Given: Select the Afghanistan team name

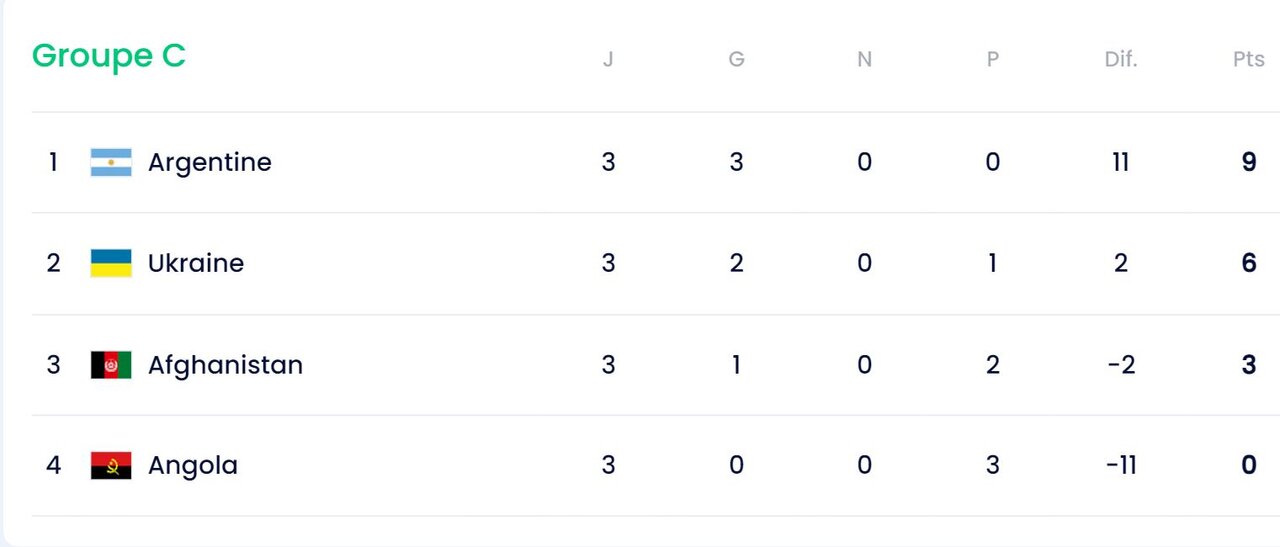Looking at the screenshot, I should [x=225, y=365].
